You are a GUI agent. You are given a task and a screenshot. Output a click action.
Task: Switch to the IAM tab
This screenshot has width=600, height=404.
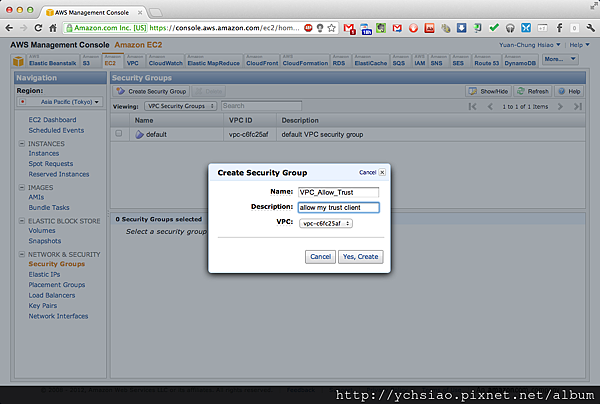[x=419, y=61]
